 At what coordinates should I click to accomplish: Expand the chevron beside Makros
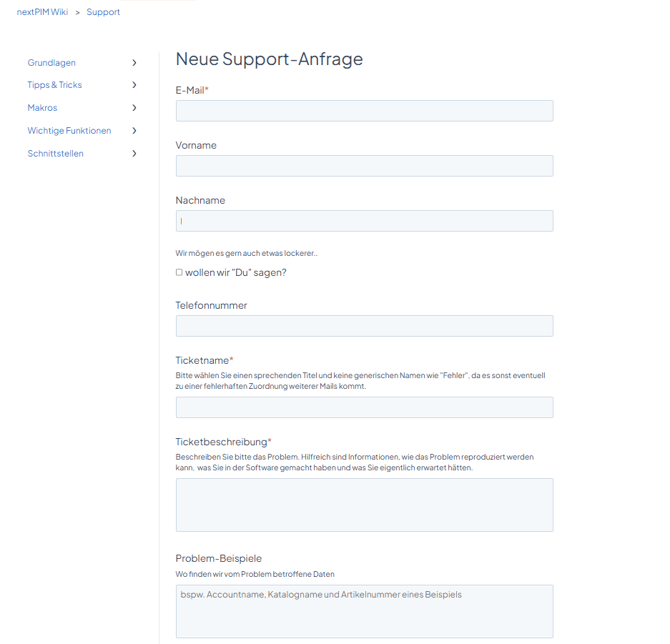coord(134,108)
